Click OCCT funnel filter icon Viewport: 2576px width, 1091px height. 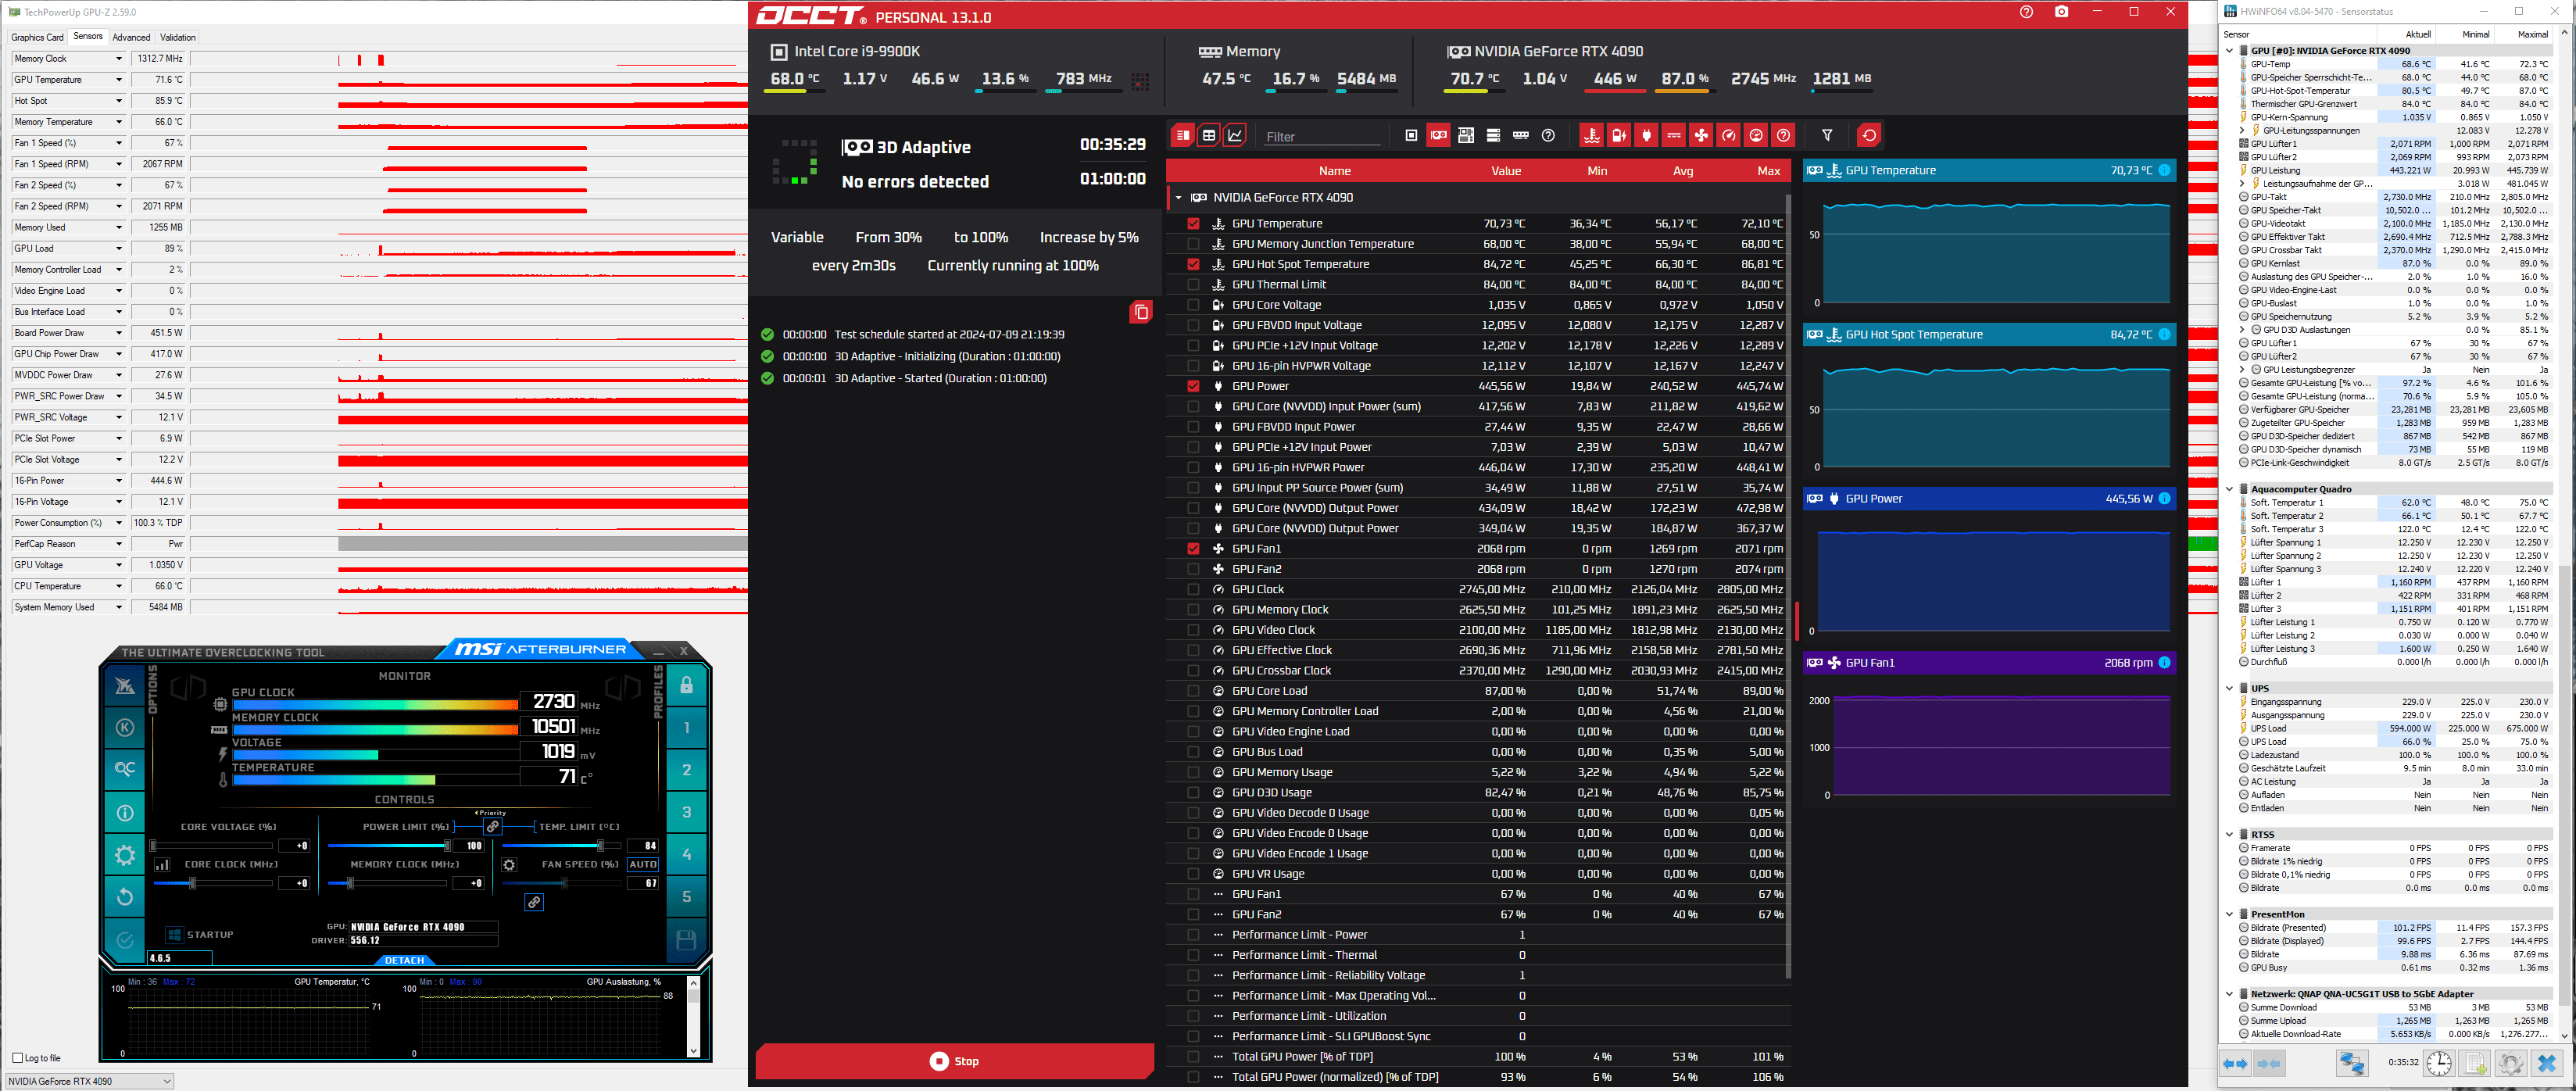pos(1827,135)
